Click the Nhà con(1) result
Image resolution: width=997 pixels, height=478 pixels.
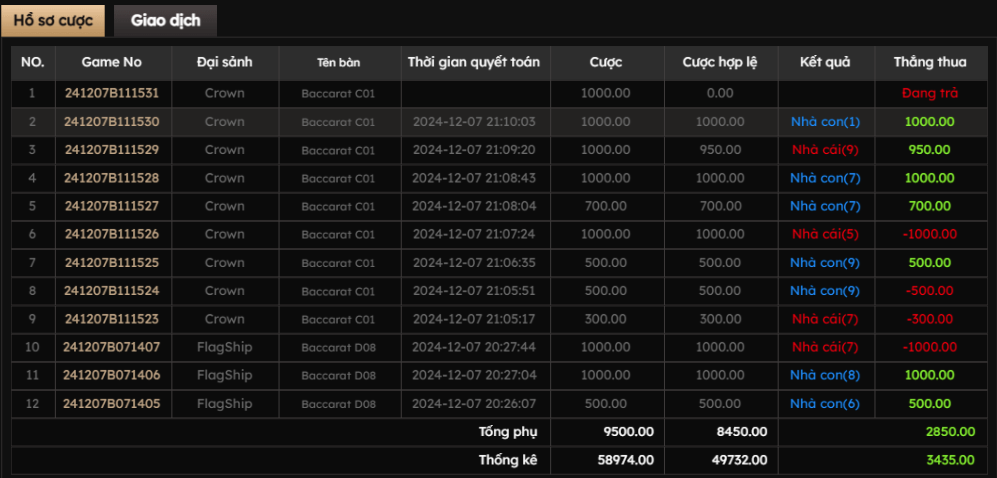pyautogui.click(x=825, y=122)
